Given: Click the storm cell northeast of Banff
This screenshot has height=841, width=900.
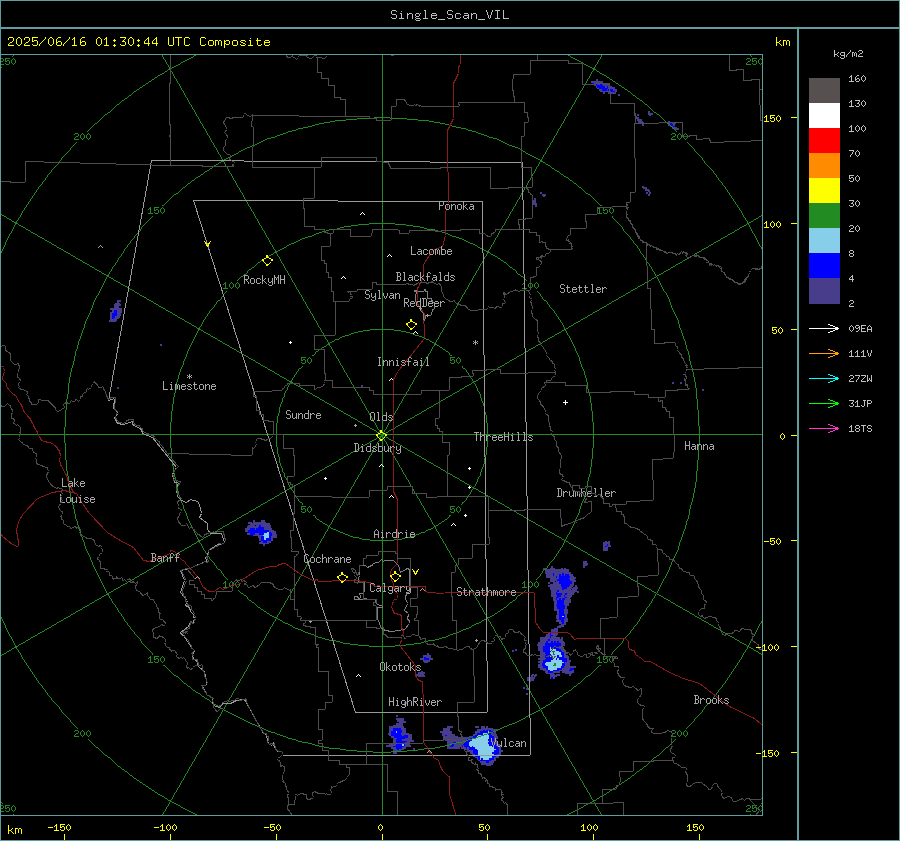Looking at the screenshot, I should pos(261,532).
